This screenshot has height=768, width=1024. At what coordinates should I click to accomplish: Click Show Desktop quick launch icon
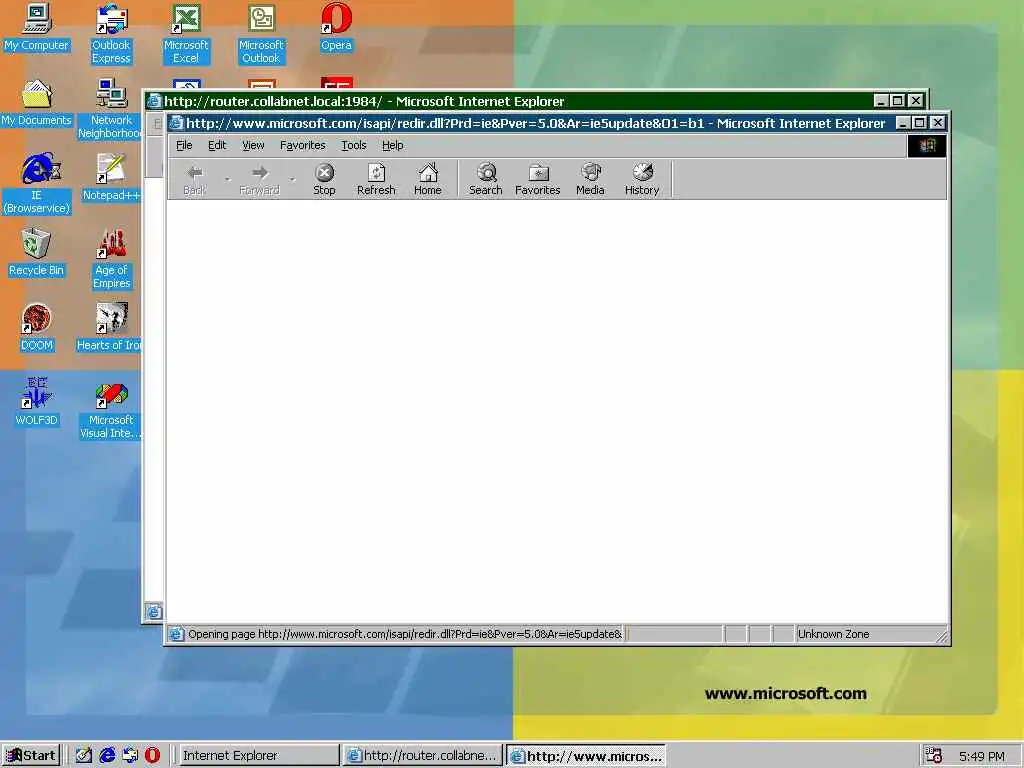coord(84,756)
